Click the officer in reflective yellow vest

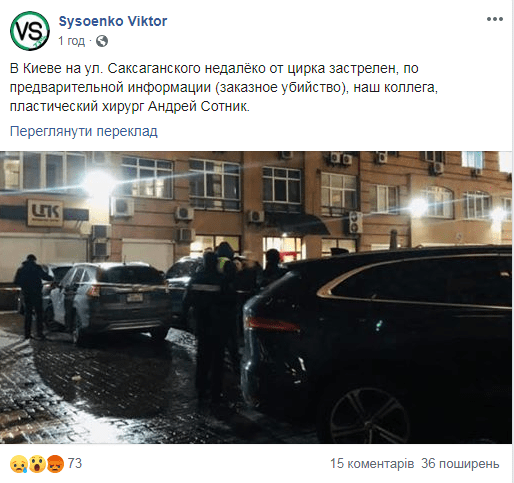click(224, 263)
